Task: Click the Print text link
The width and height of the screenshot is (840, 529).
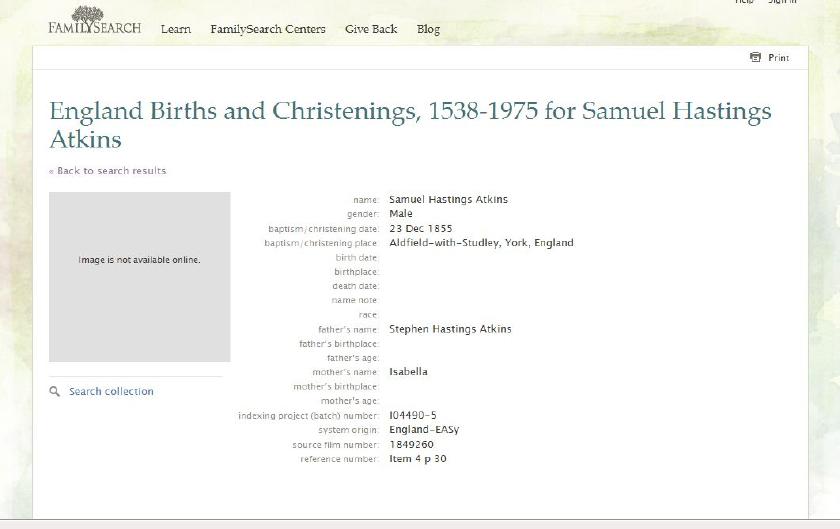Action: (778, 58)
